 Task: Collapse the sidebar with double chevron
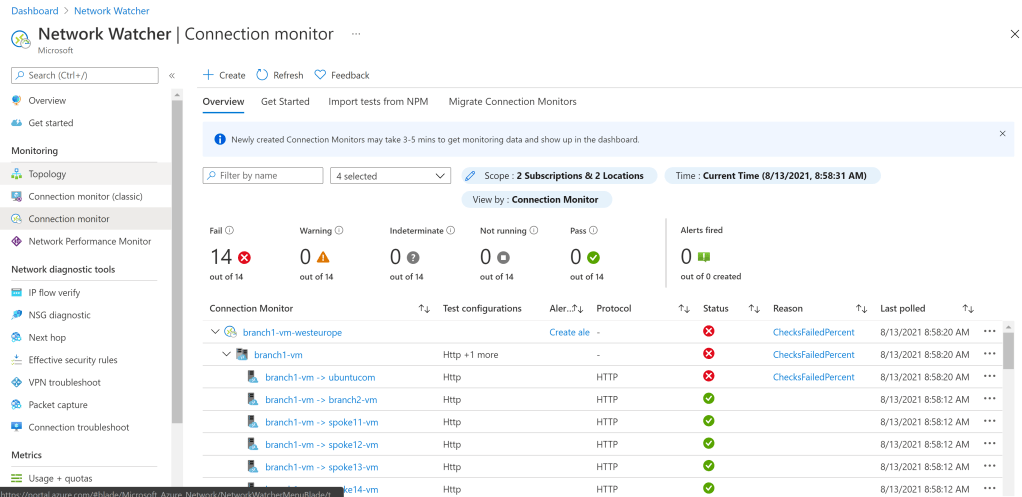click(172, 76)
